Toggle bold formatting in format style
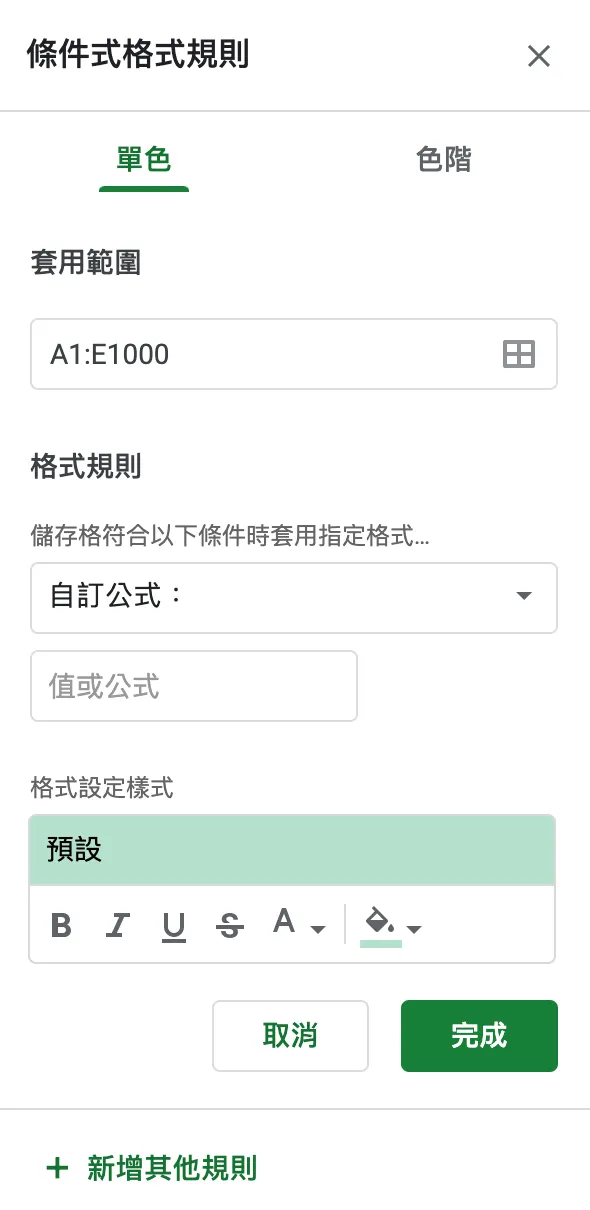590x1210 pixels. 61,925
